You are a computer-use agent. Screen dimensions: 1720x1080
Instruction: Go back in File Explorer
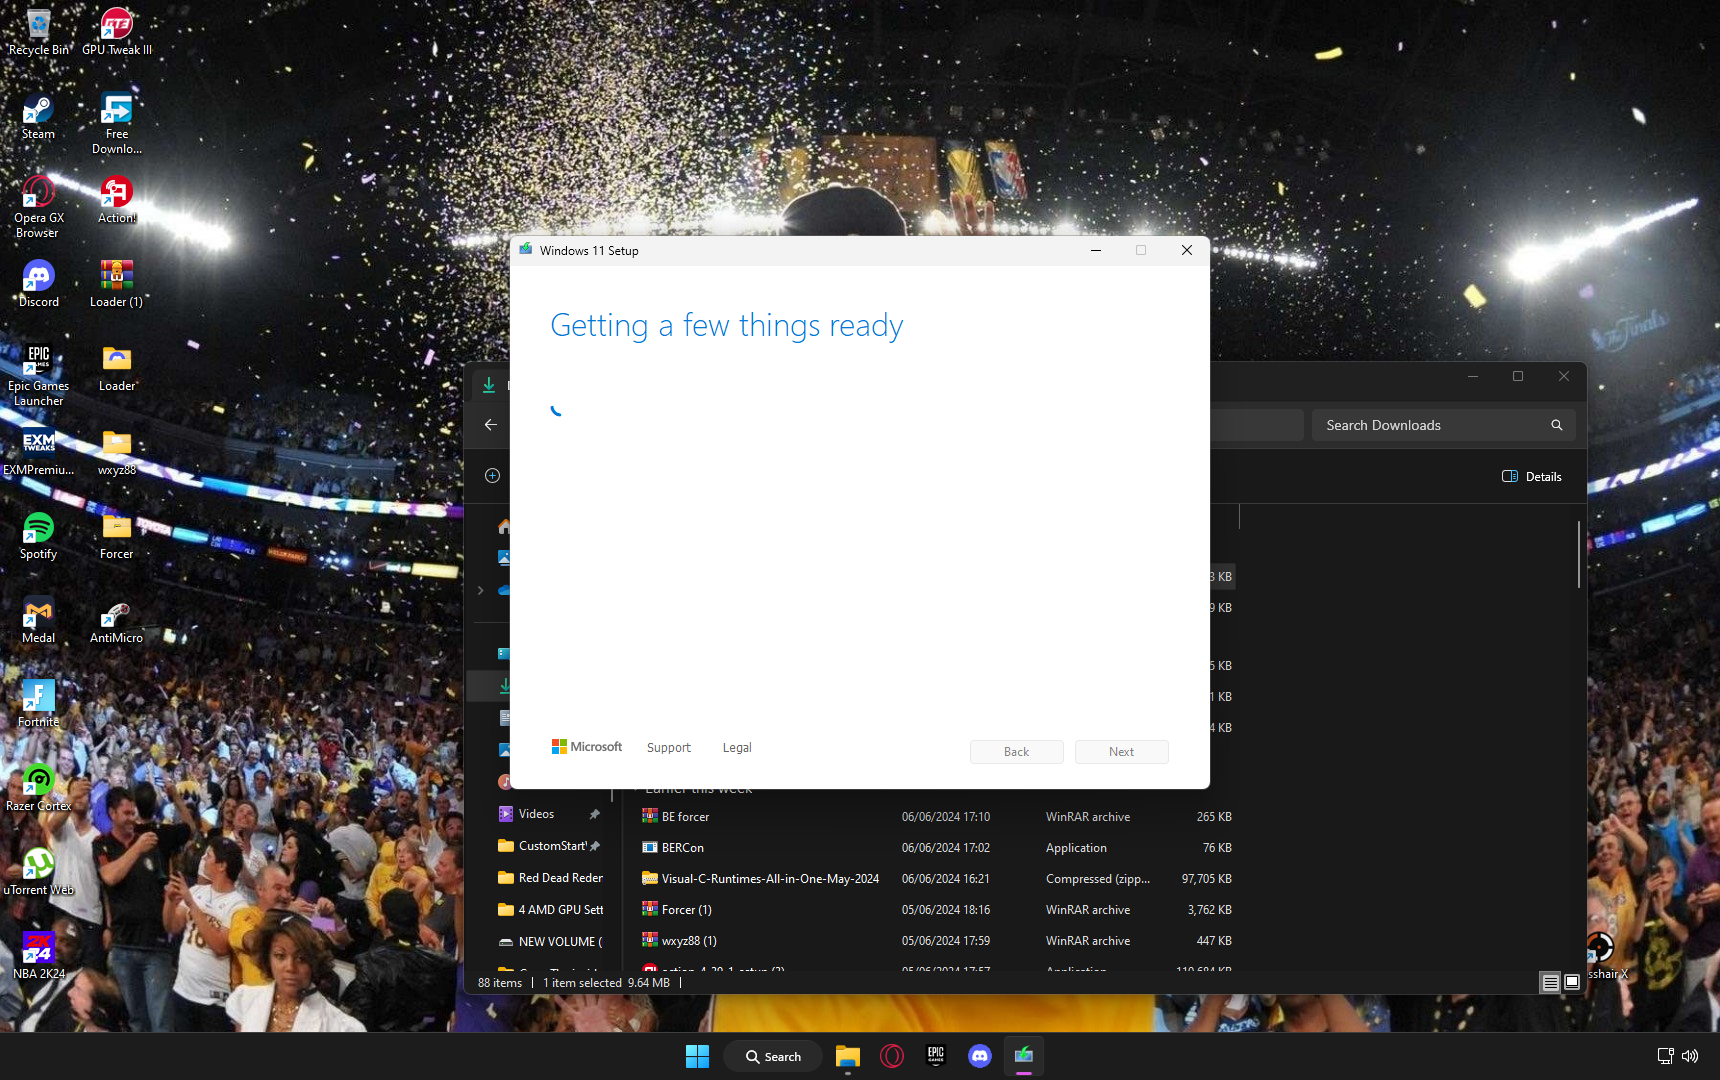[491, 425]
